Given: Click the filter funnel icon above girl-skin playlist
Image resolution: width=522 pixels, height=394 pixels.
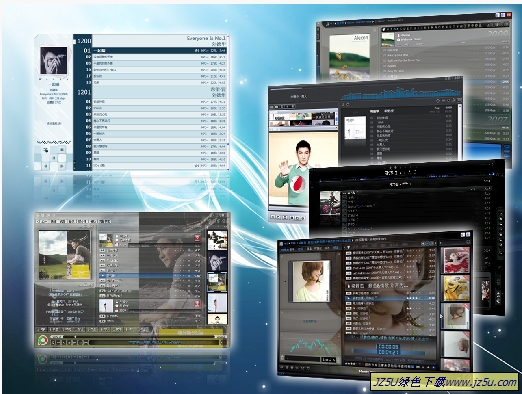Looking at the screenshot, I should 348,247.
